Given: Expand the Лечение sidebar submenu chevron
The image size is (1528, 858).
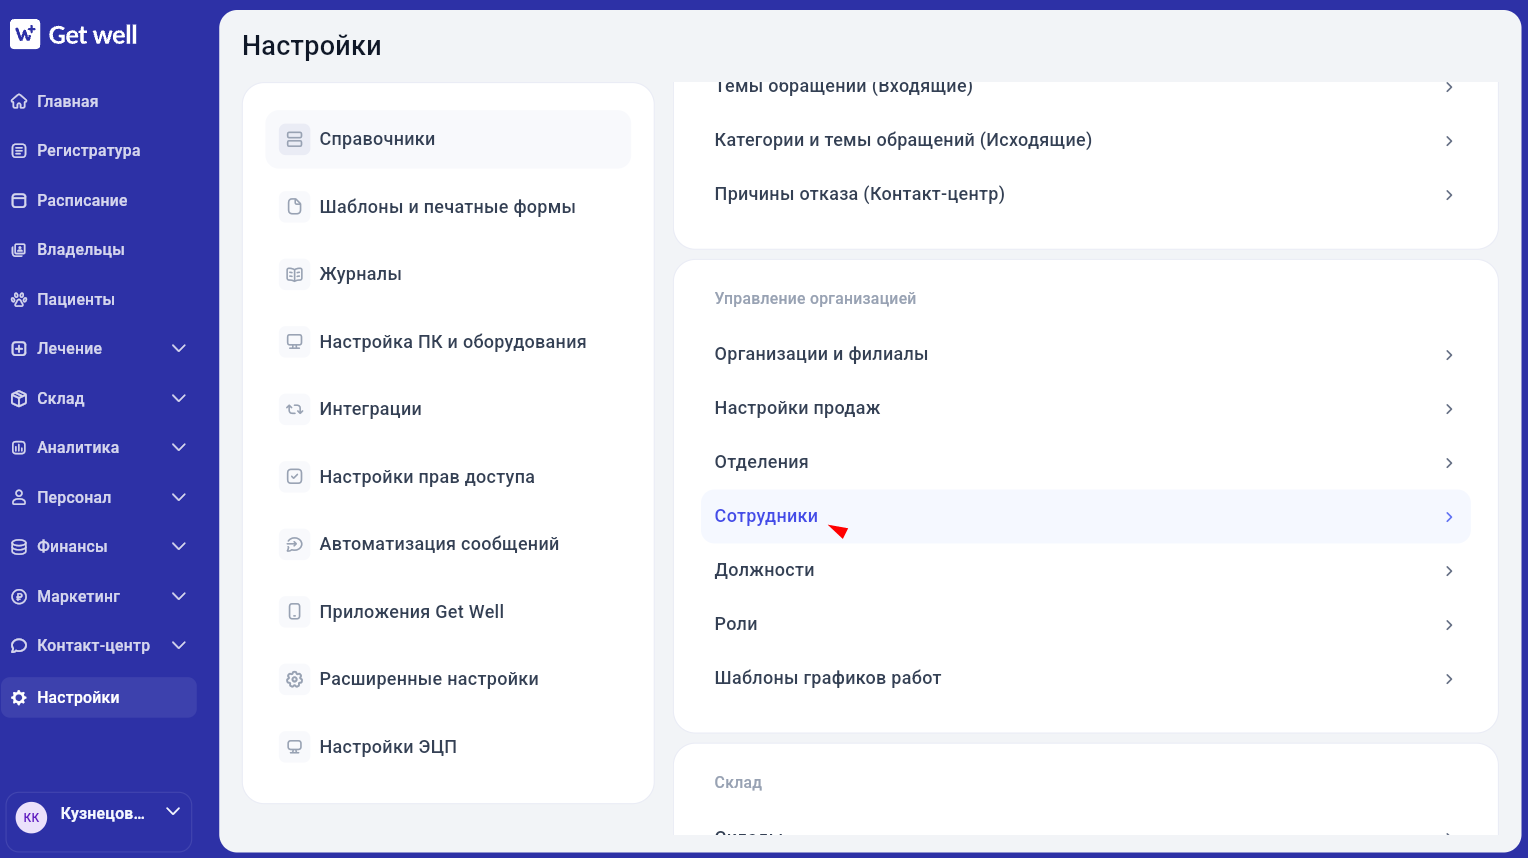Looking at the screenshot, I should pos(179,348).
